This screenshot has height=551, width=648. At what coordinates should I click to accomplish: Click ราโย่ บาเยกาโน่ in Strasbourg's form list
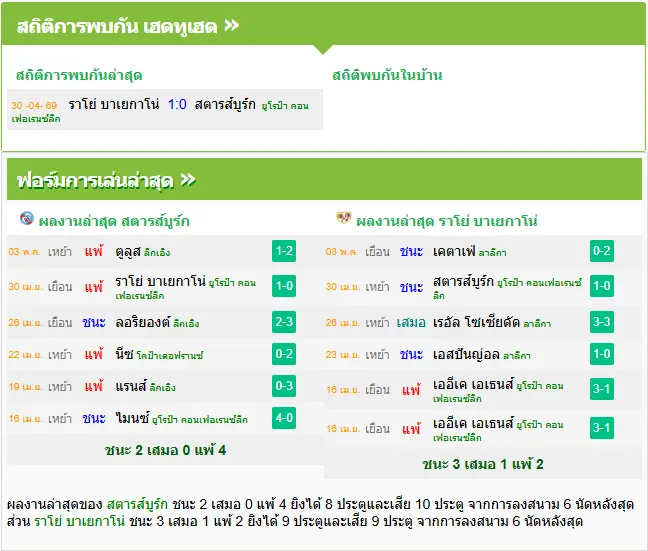coord(160,281)
